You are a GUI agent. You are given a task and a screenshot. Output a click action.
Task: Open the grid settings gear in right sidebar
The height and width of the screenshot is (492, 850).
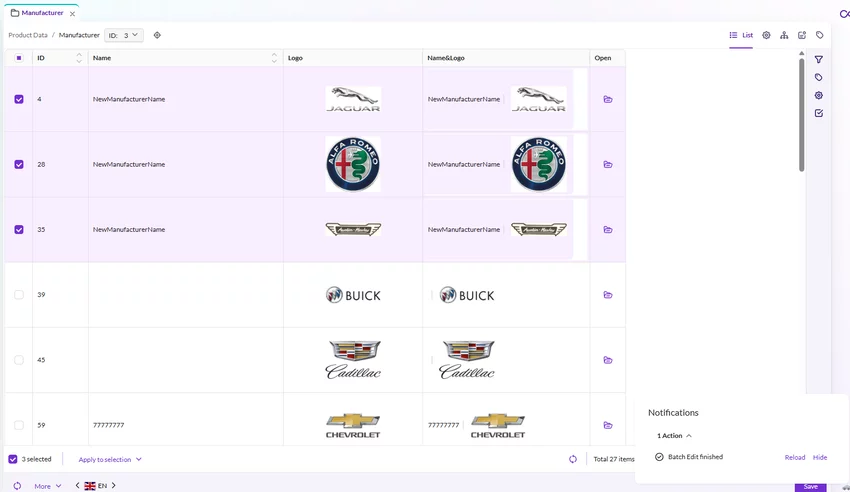click(x=819, y=95)
